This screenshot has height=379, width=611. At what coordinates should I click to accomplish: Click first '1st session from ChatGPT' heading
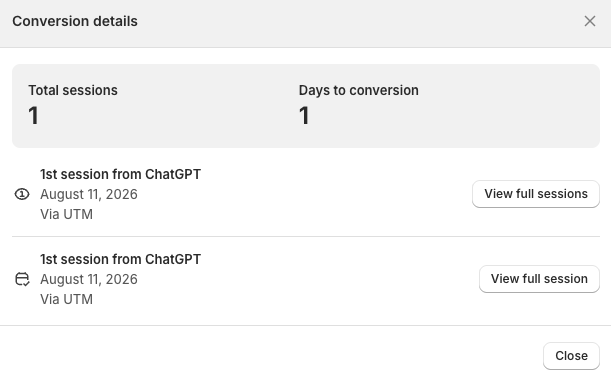[120, 174]
